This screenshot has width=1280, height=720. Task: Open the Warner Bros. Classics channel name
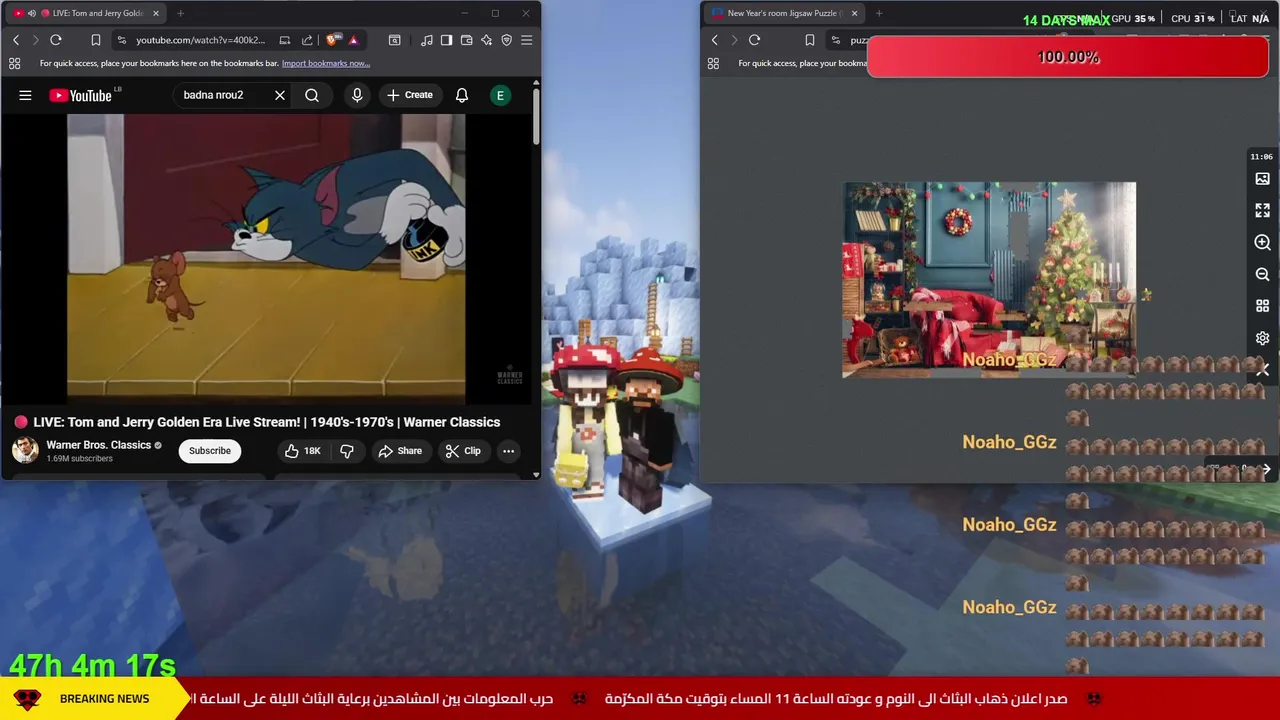(98, 445)
